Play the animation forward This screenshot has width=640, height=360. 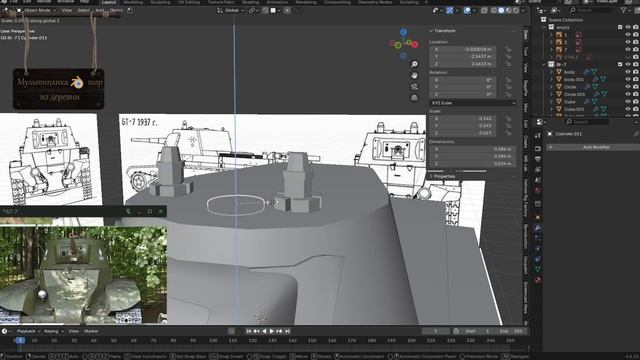click(272, 331)
